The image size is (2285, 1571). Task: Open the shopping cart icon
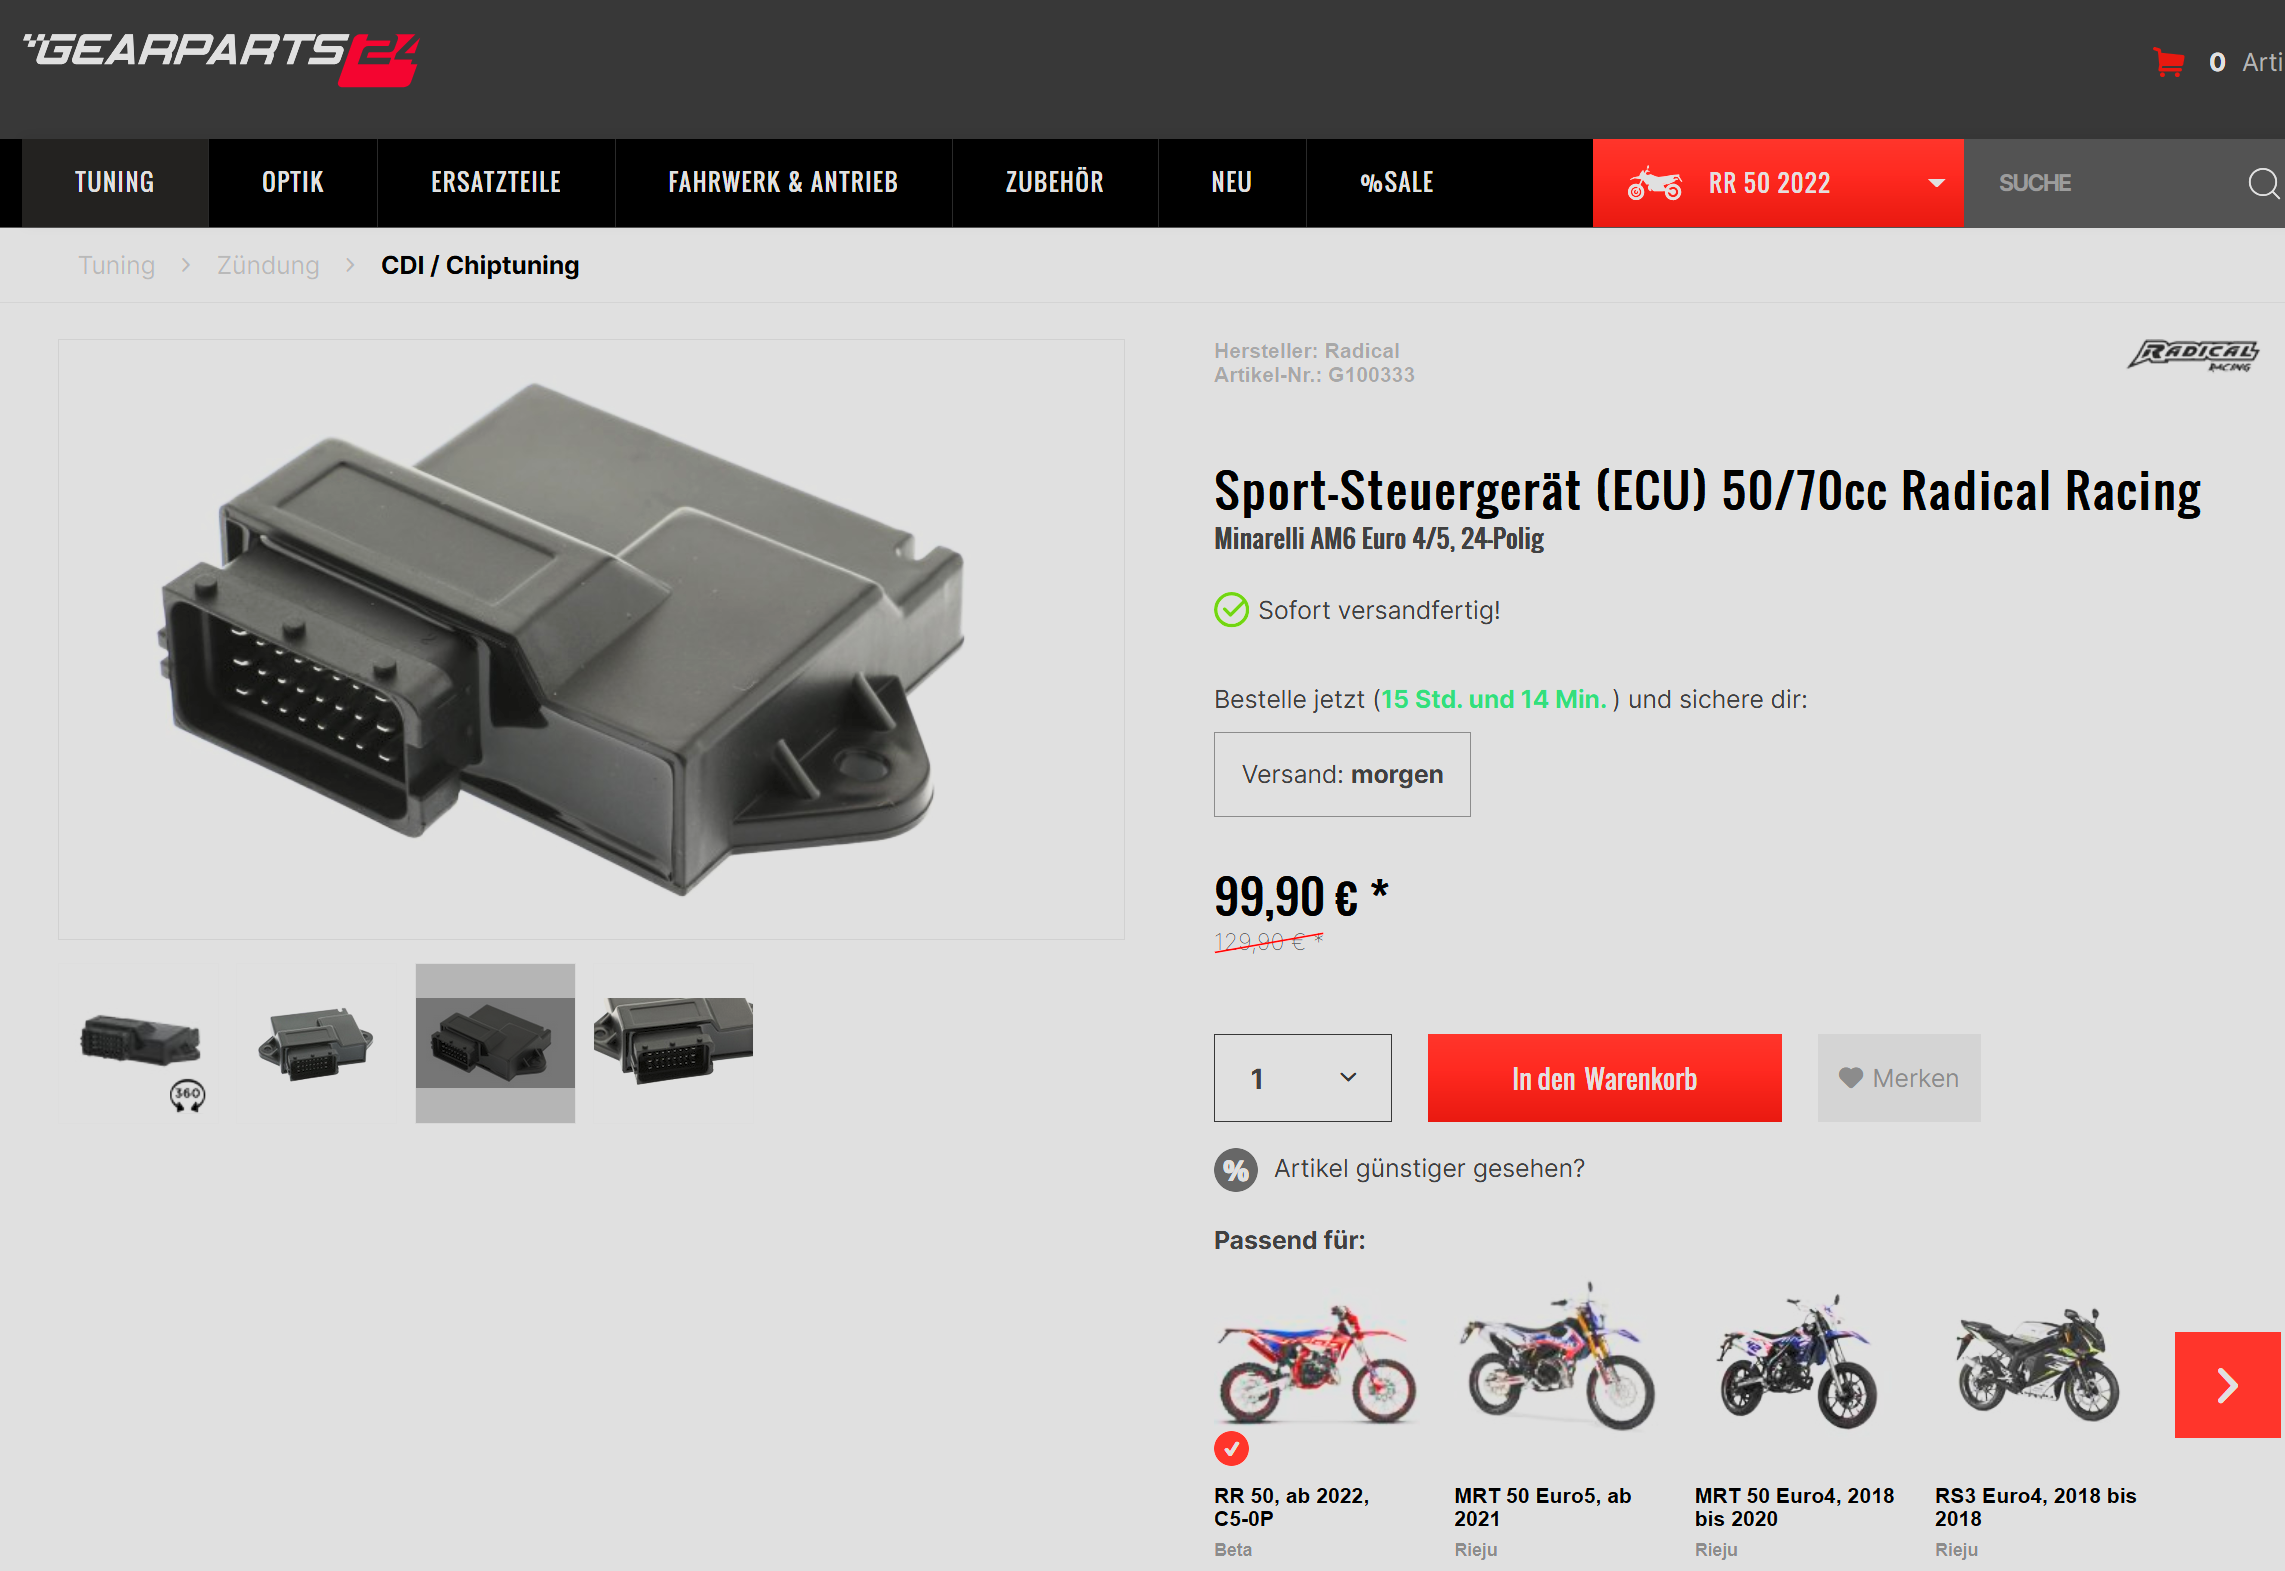(x=2168, y=62)
